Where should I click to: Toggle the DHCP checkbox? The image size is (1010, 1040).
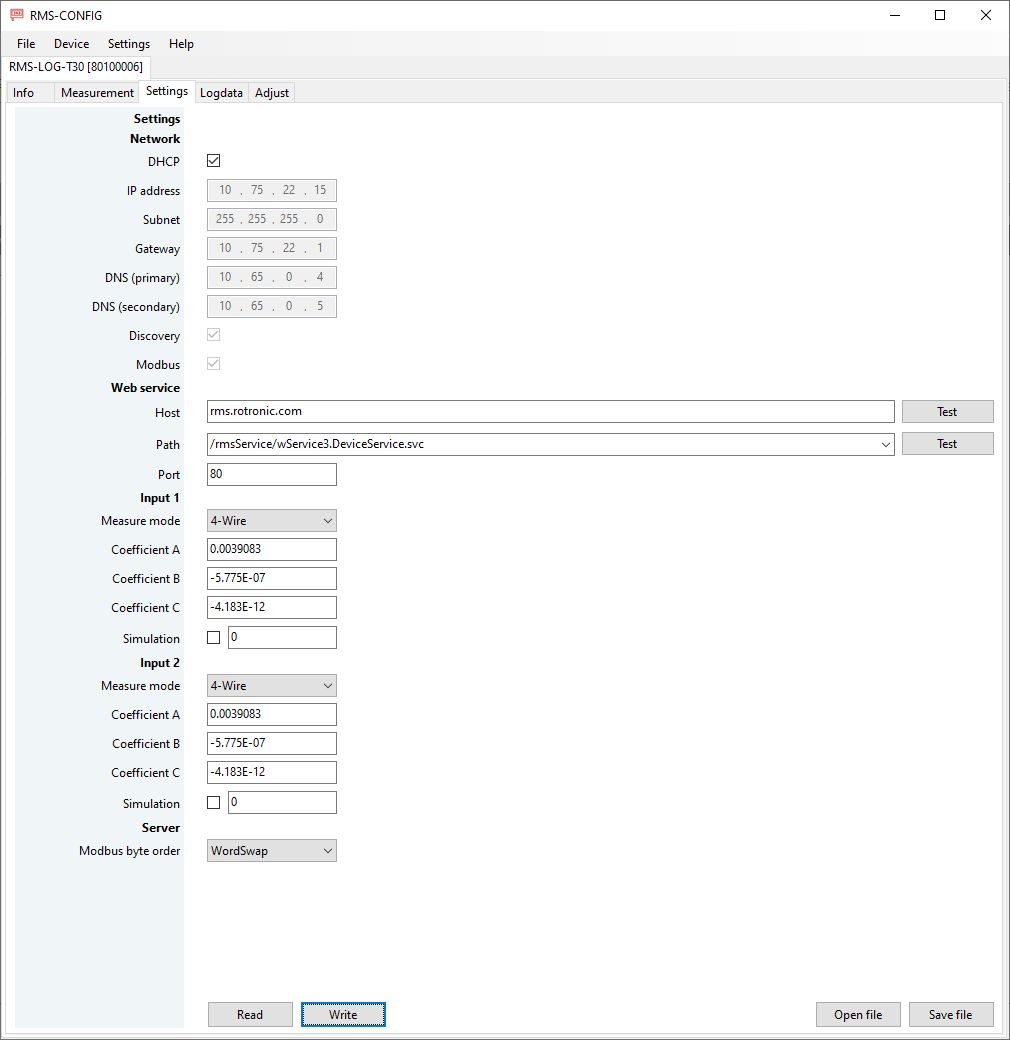[x=214, y=161]
